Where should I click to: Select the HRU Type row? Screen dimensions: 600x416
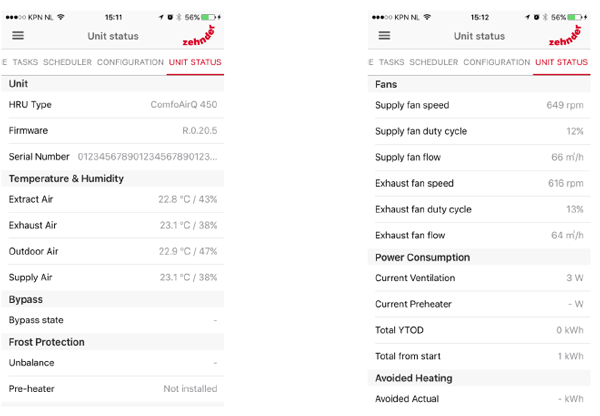[x=112, y=104]
